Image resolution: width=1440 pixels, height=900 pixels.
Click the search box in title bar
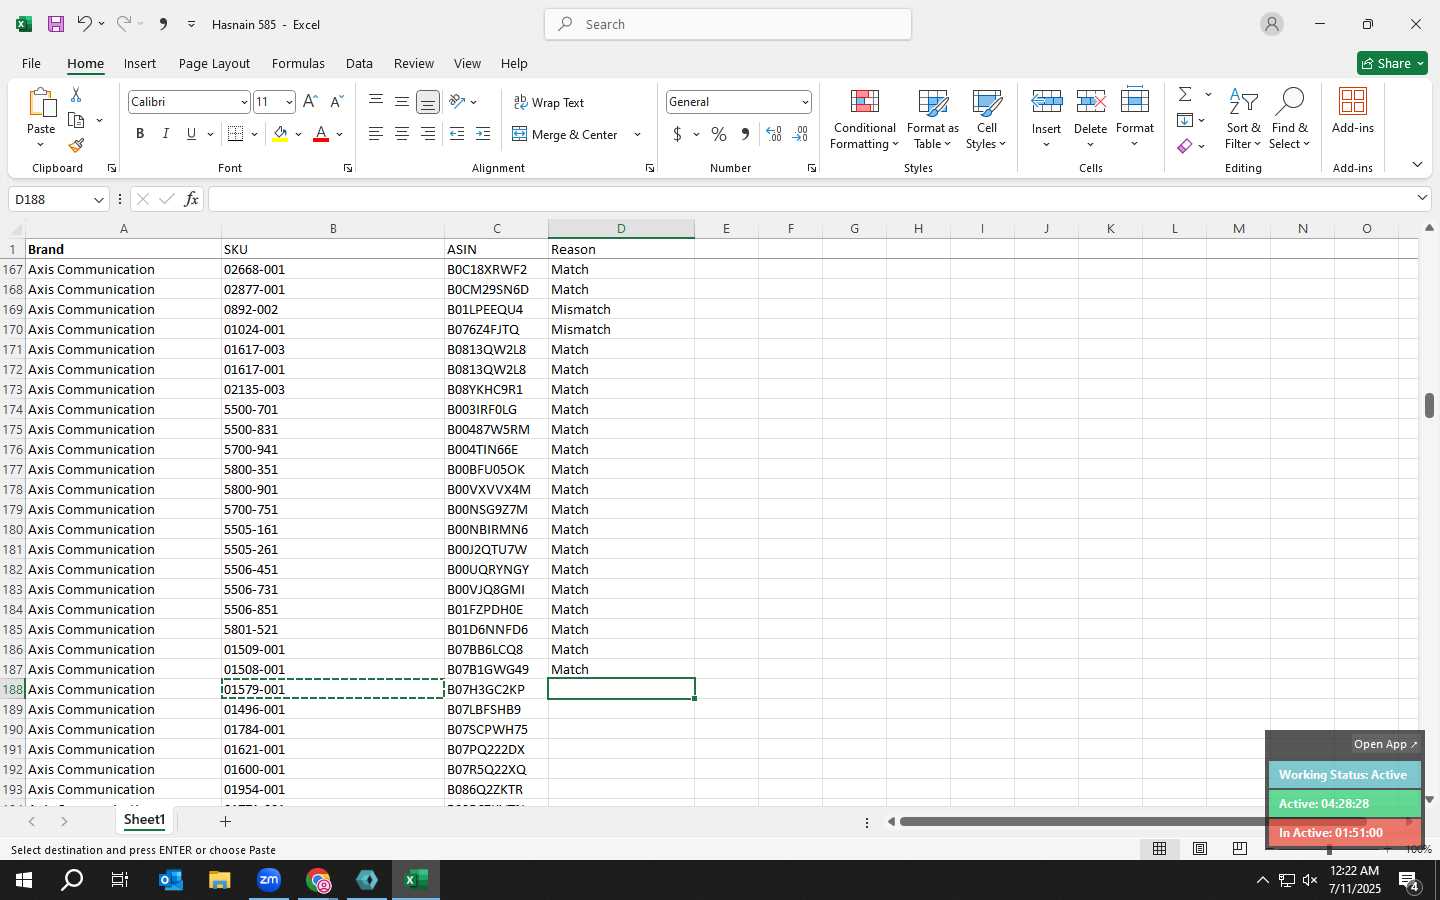[728, 24]
